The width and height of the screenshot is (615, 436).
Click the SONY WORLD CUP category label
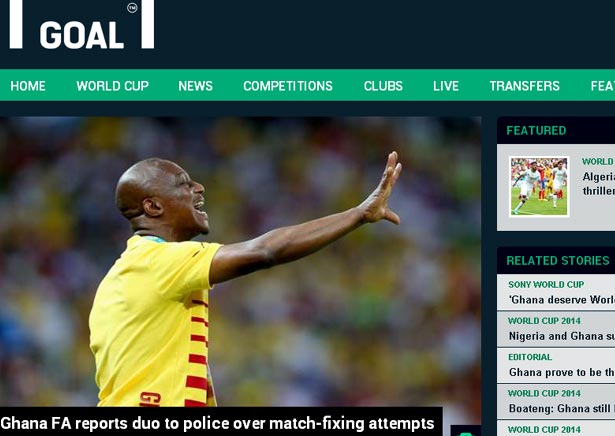pos(546,284)
